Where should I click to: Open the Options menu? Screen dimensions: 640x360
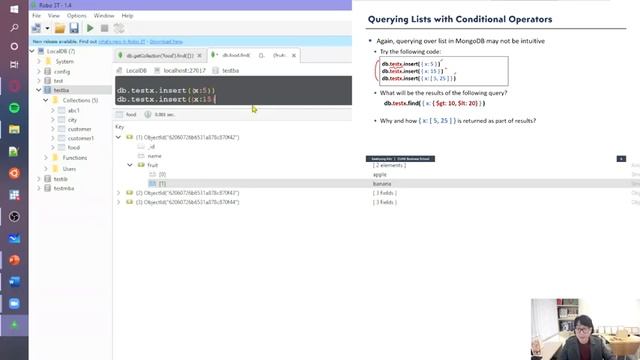tap(76, 16)
